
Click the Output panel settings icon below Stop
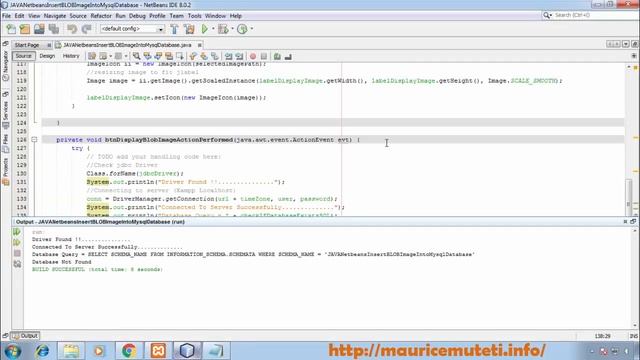click(17, 264)
